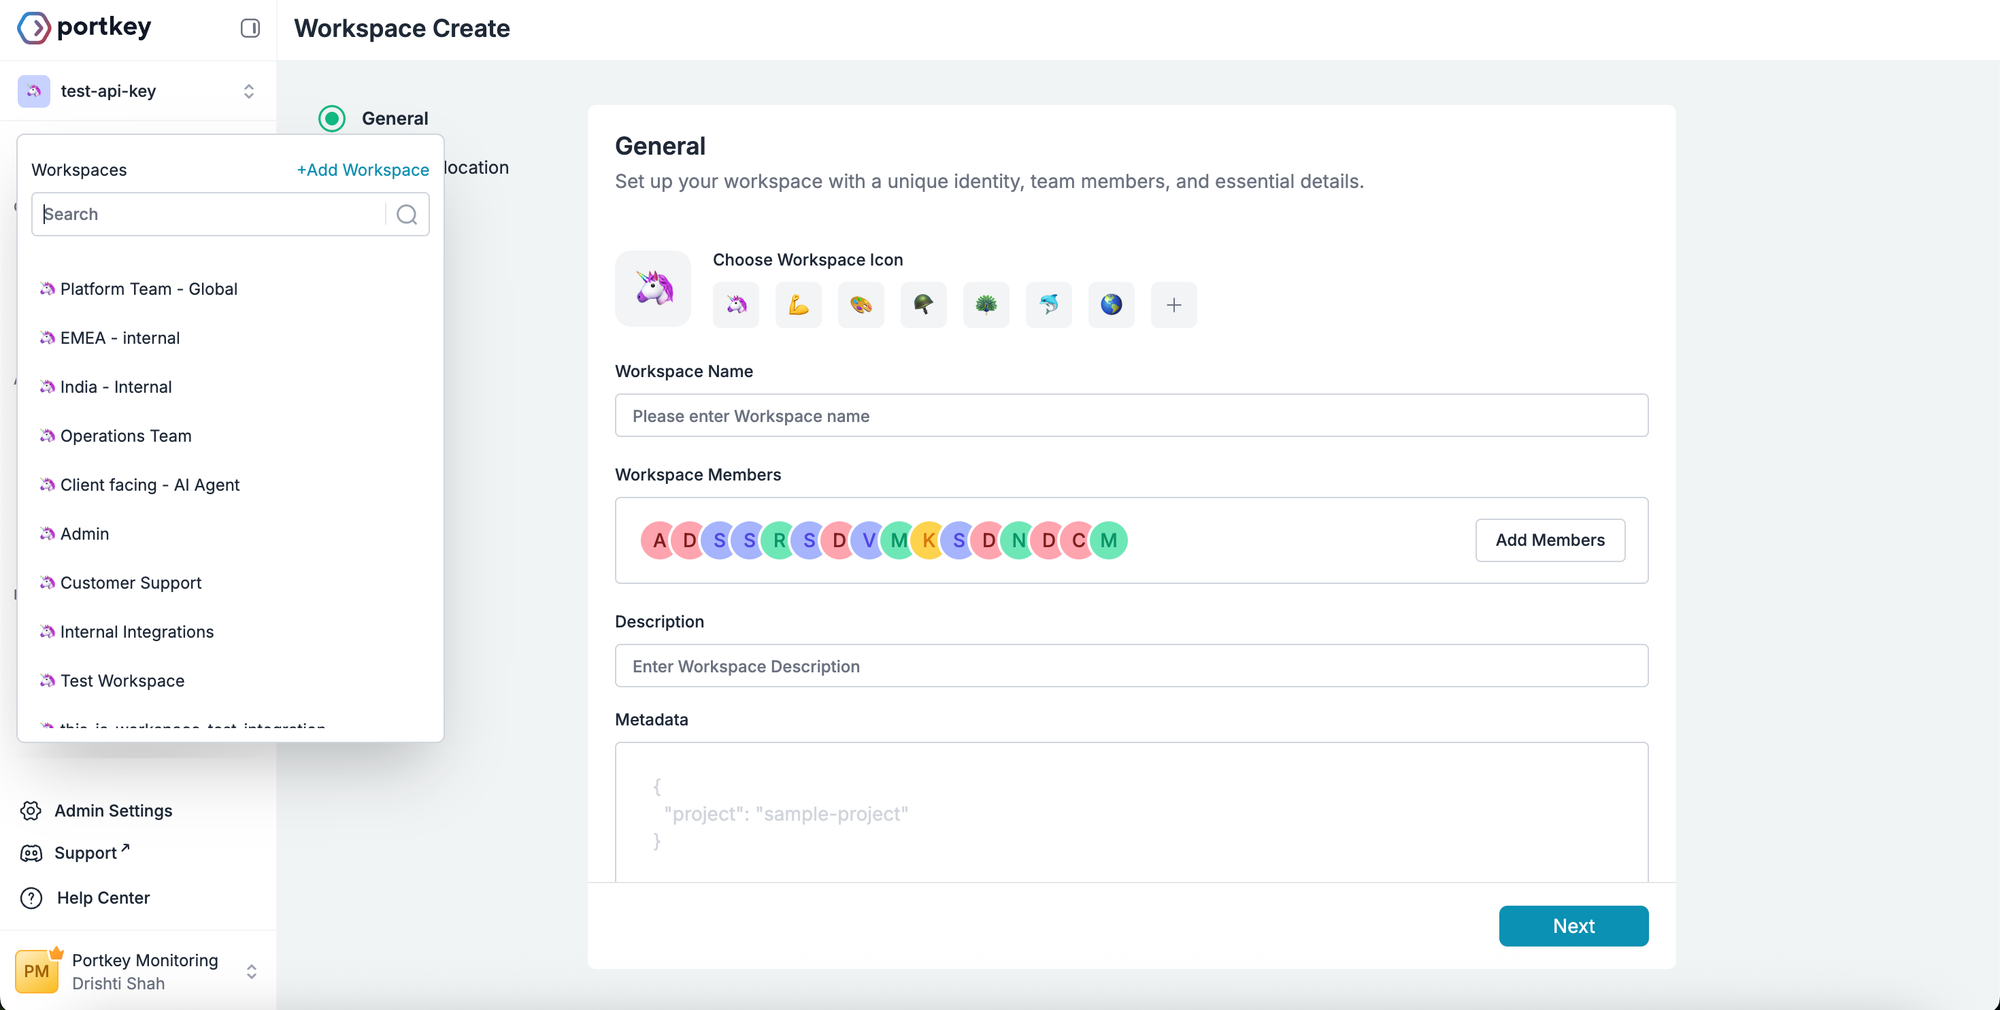This screenshot has width=2000, height=1010.
Task: Choose the dolphin workspace icon
Action: click(1048, 305)
